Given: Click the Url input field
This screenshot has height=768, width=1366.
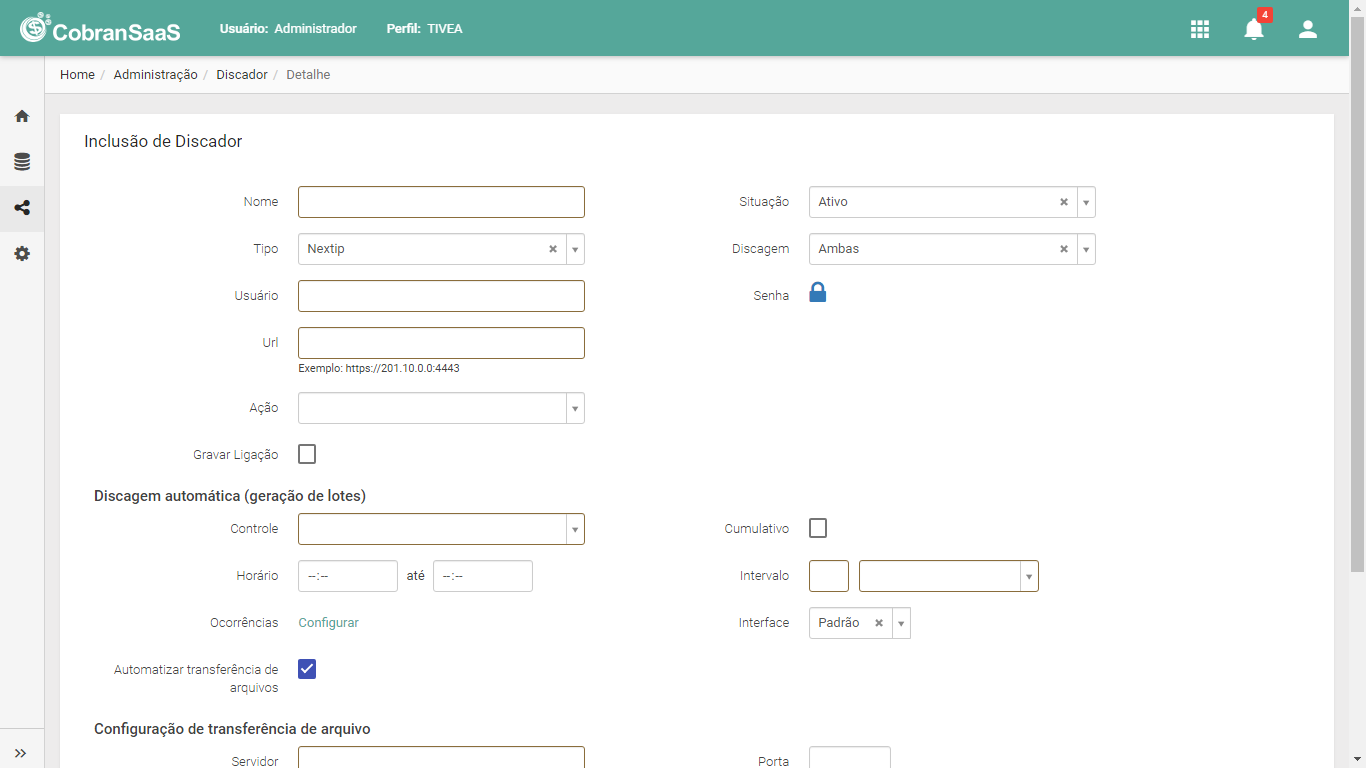Looking at the screenshot, I should point(441,343).
